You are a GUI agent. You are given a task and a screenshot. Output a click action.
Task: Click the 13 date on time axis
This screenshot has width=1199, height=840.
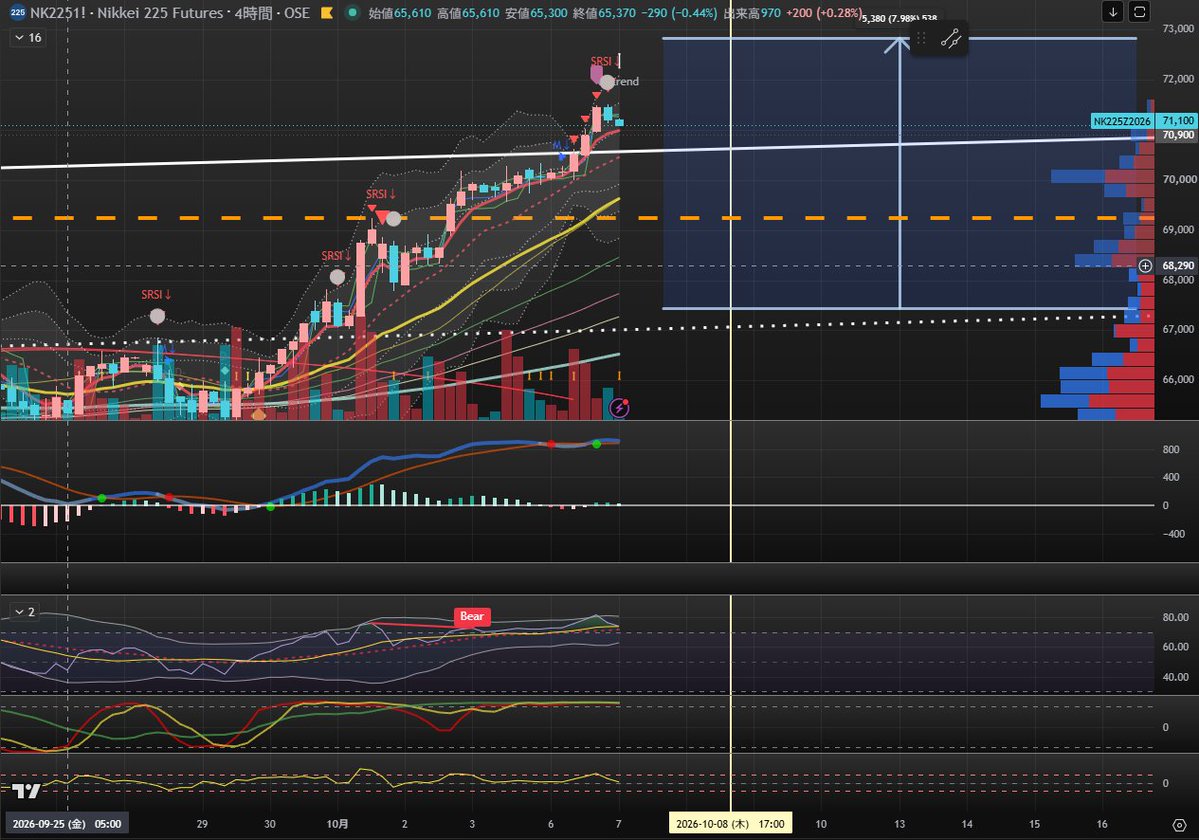[x=899, y=824]
